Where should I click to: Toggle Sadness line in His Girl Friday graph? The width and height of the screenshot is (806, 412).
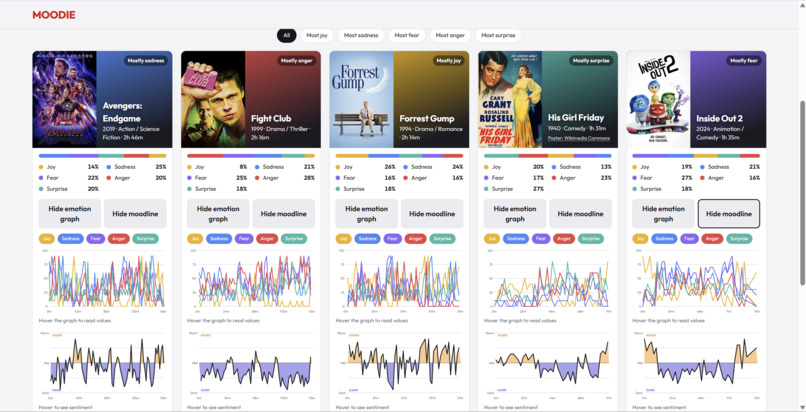[516, 239]
